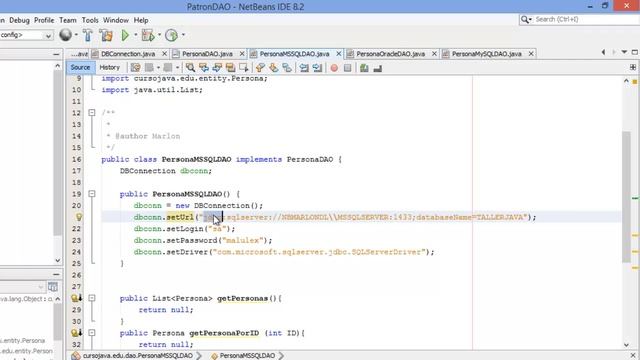Click Shift Line Right icon
This screenshot has height=360, width=640.
(317, 68)
